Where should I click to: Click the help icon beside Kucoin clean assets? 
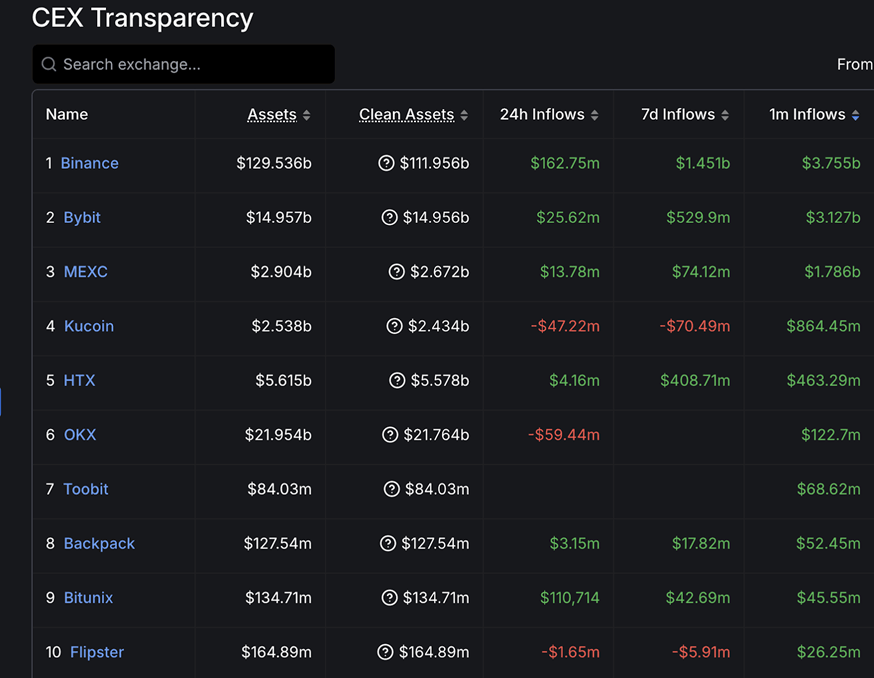[394, 326]
